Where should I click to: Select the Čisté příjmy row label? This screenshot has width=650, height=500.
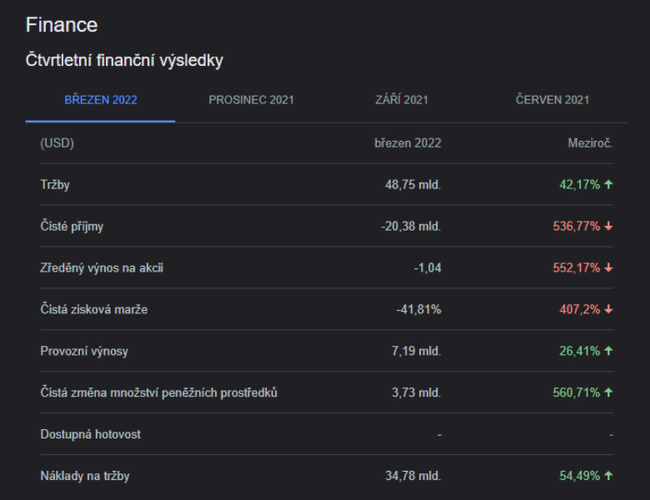[x=71, y=227]
